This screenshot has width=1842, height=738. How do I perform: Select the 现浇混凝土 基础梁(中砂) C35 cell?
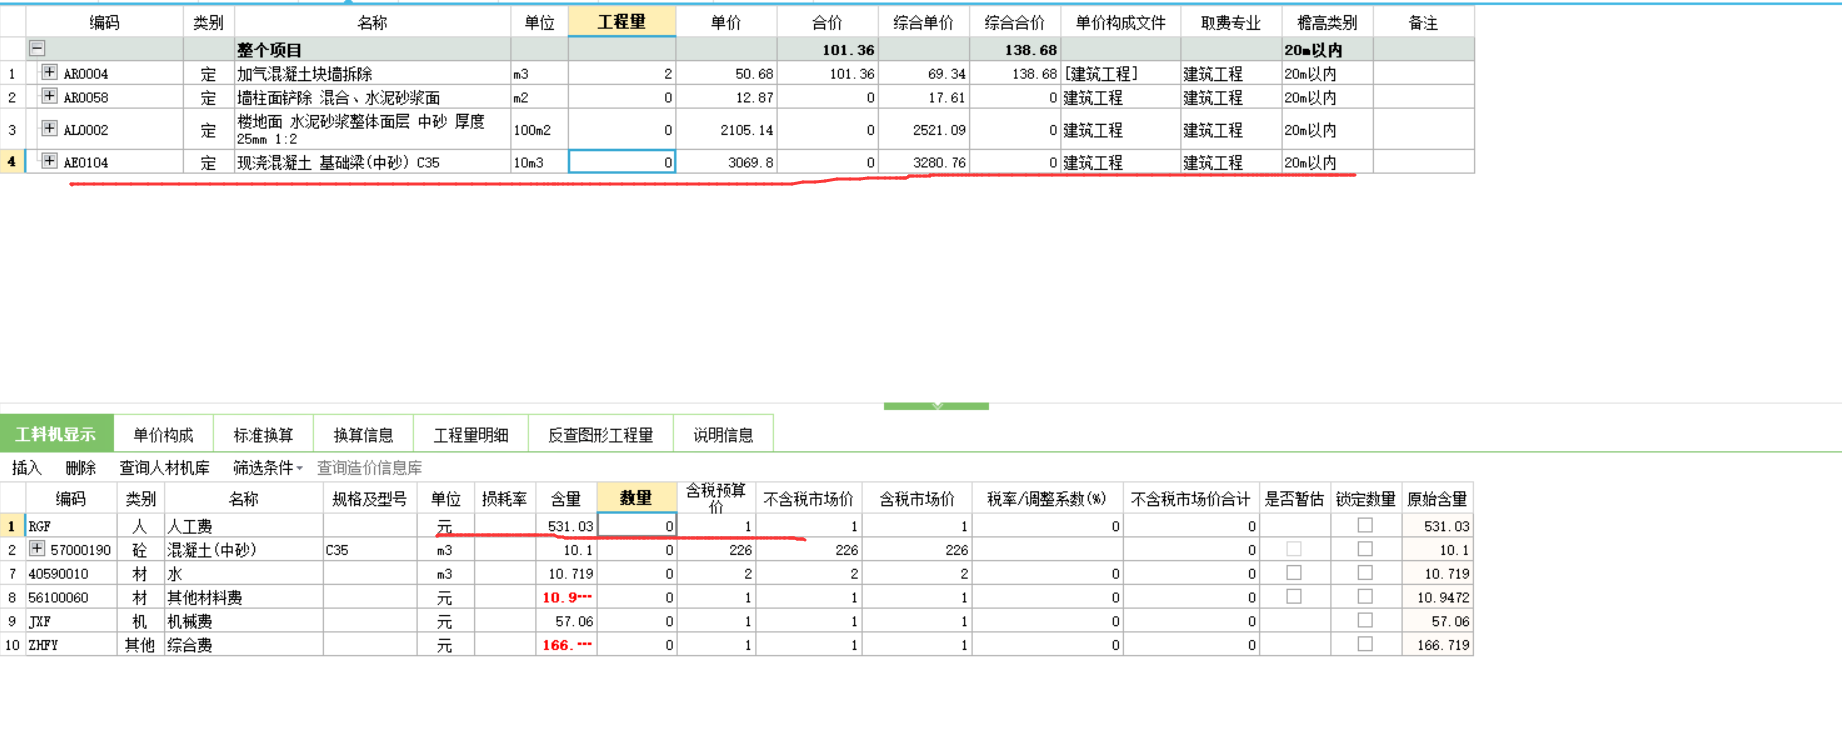click(x=372, y=161)
